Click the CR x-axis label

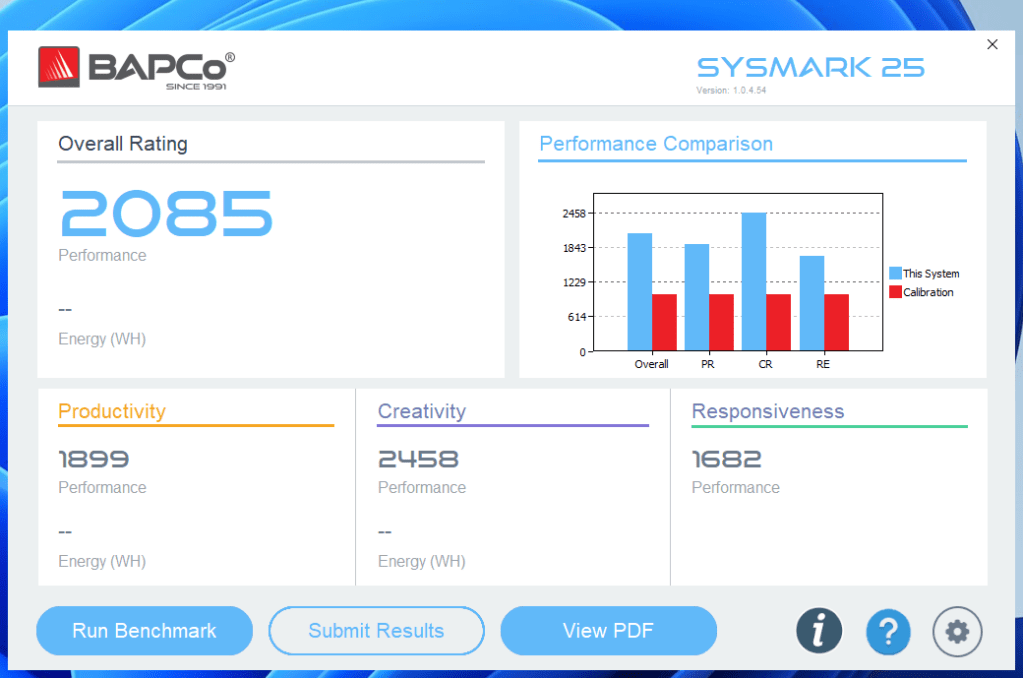pos(765,364)
